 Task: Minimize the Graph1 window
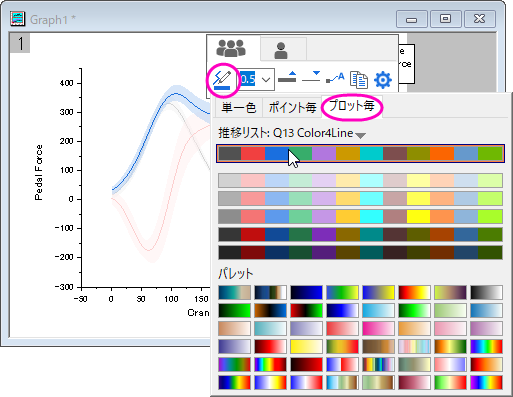coord(411,19)
